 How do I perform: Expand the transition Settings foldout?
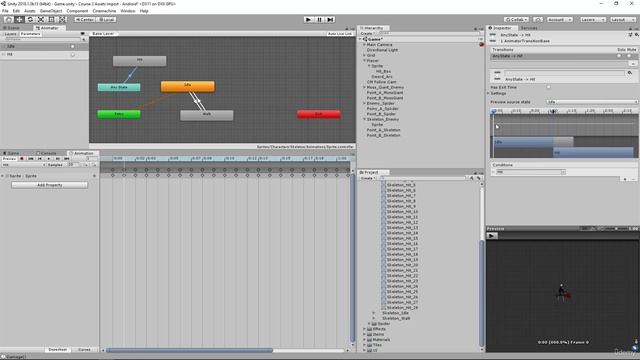coord(489,93)
